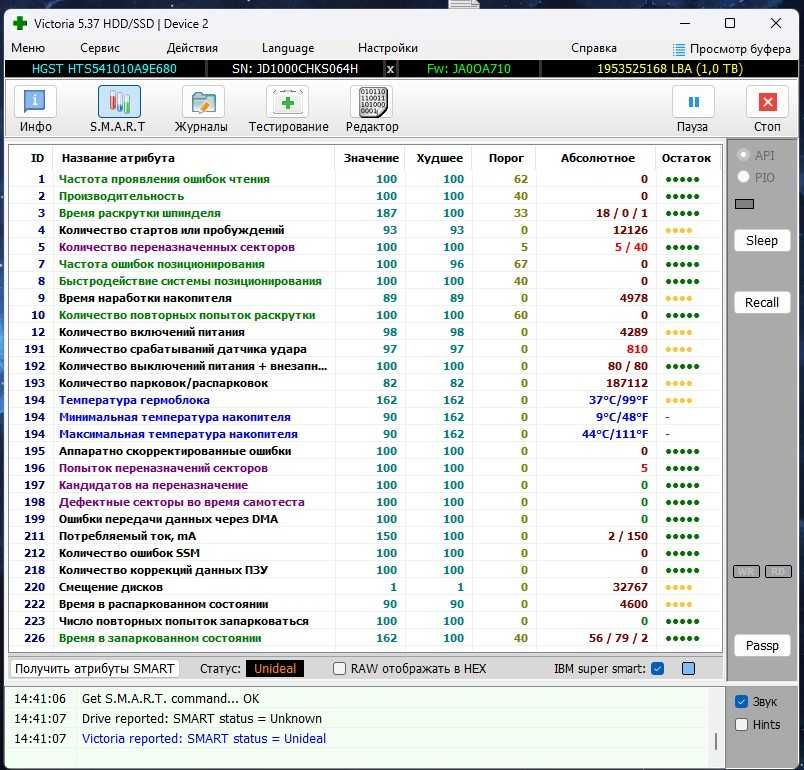This screenshot has height=770, width=804.
Task: Open the Справка help menu
Action: pyautogui.click(x=593, y=48)
